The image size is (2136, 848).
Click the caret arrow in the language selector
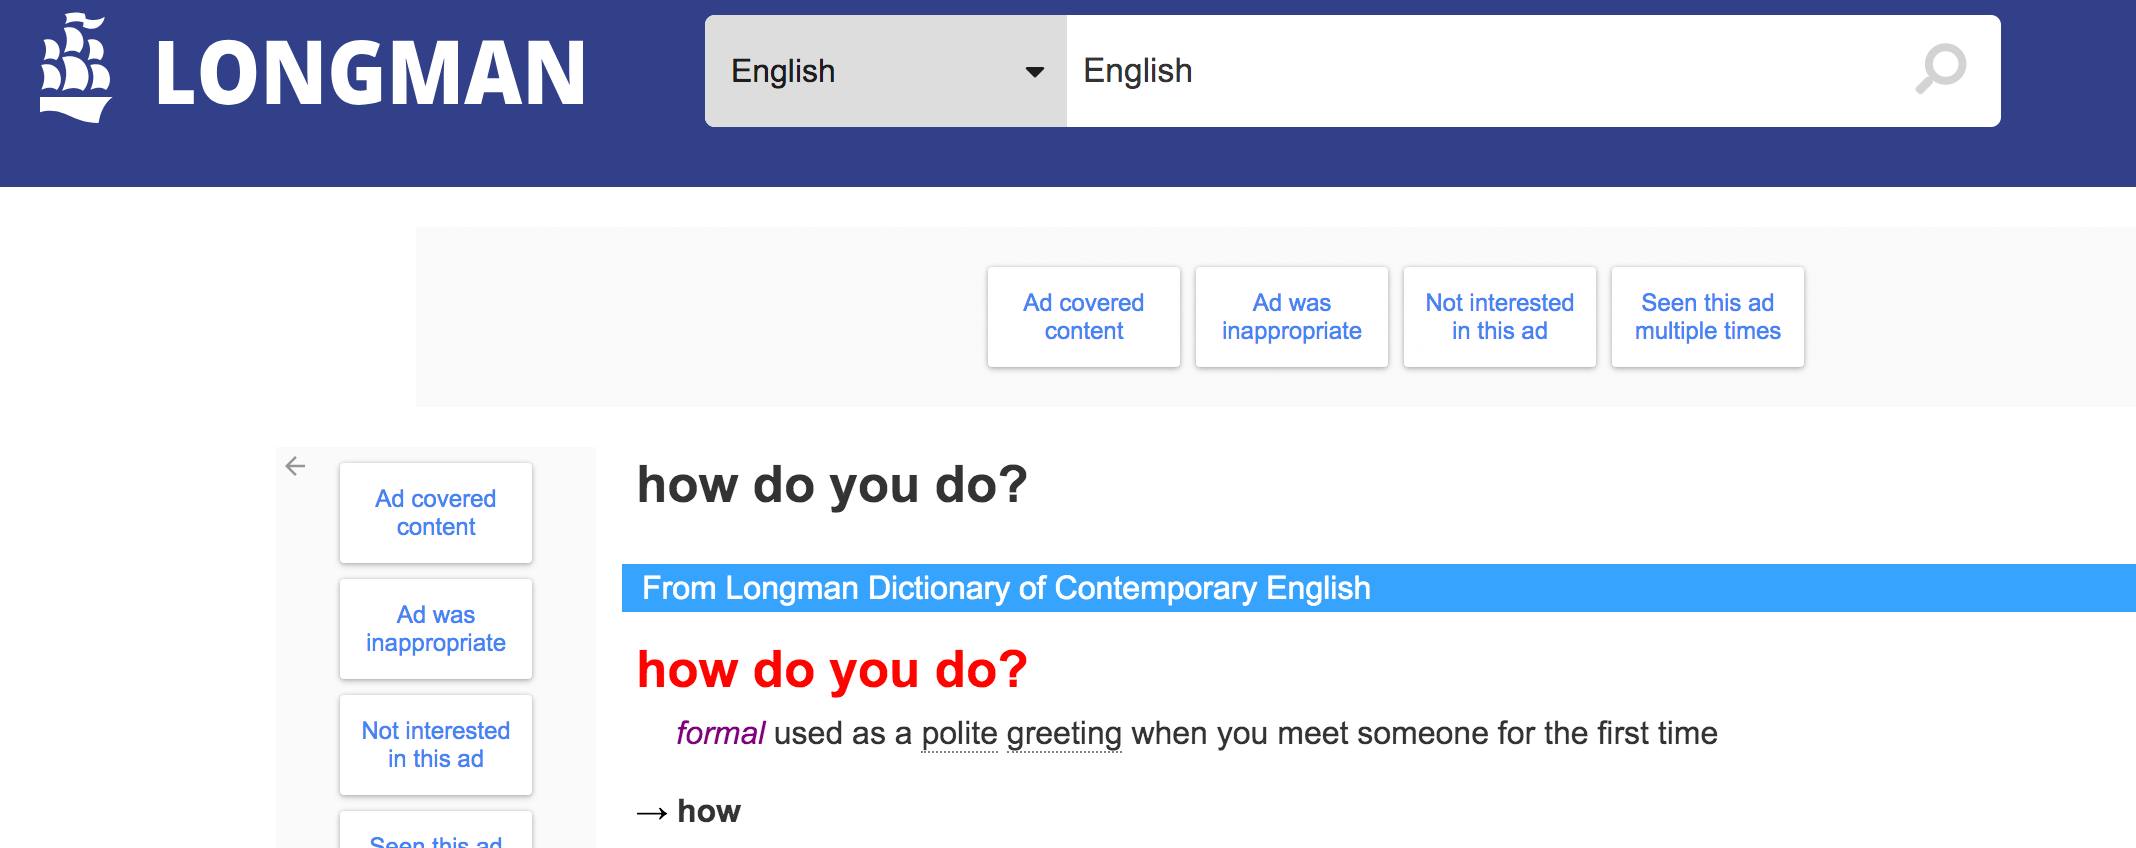[x=1035, y=72]
